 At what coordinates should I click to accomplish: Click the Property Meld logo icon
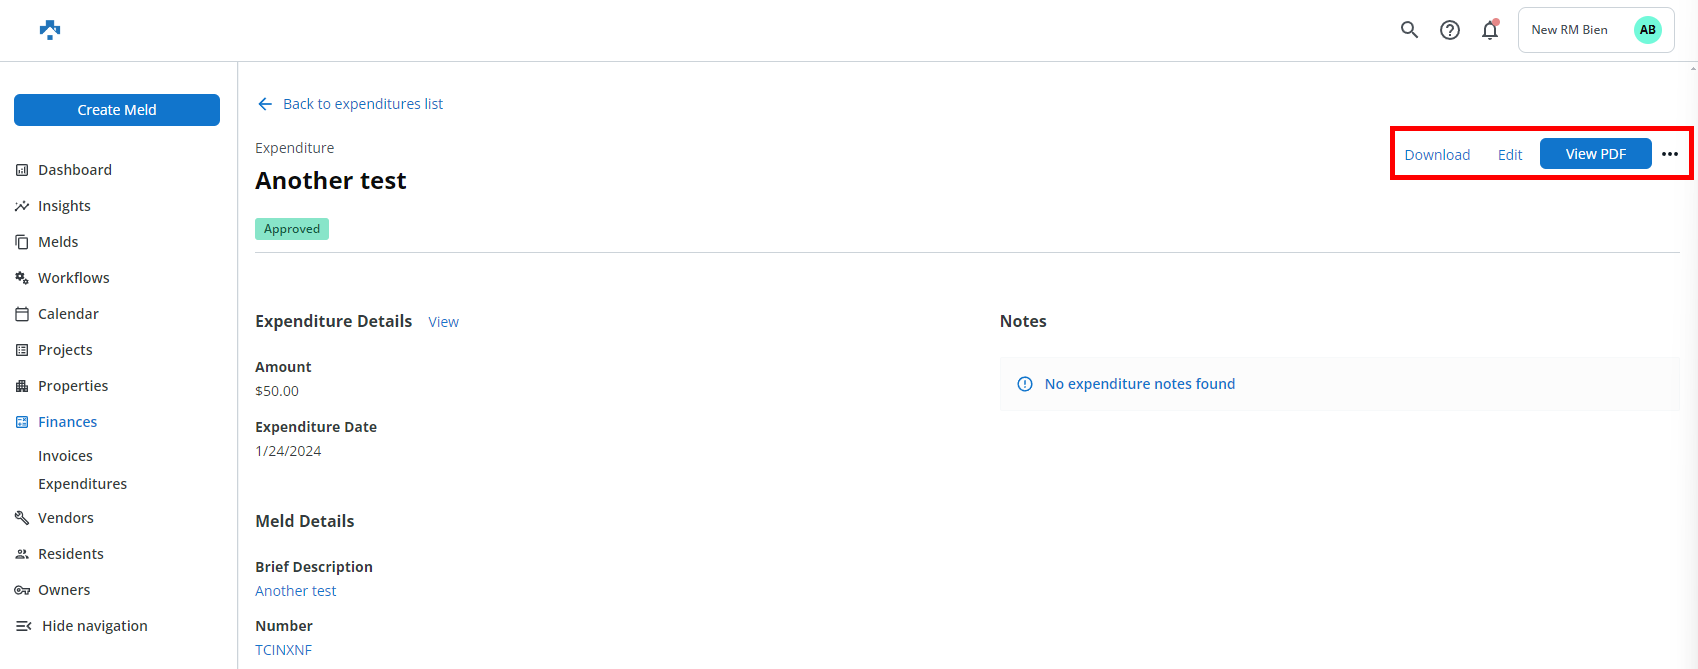click(50, 30)
